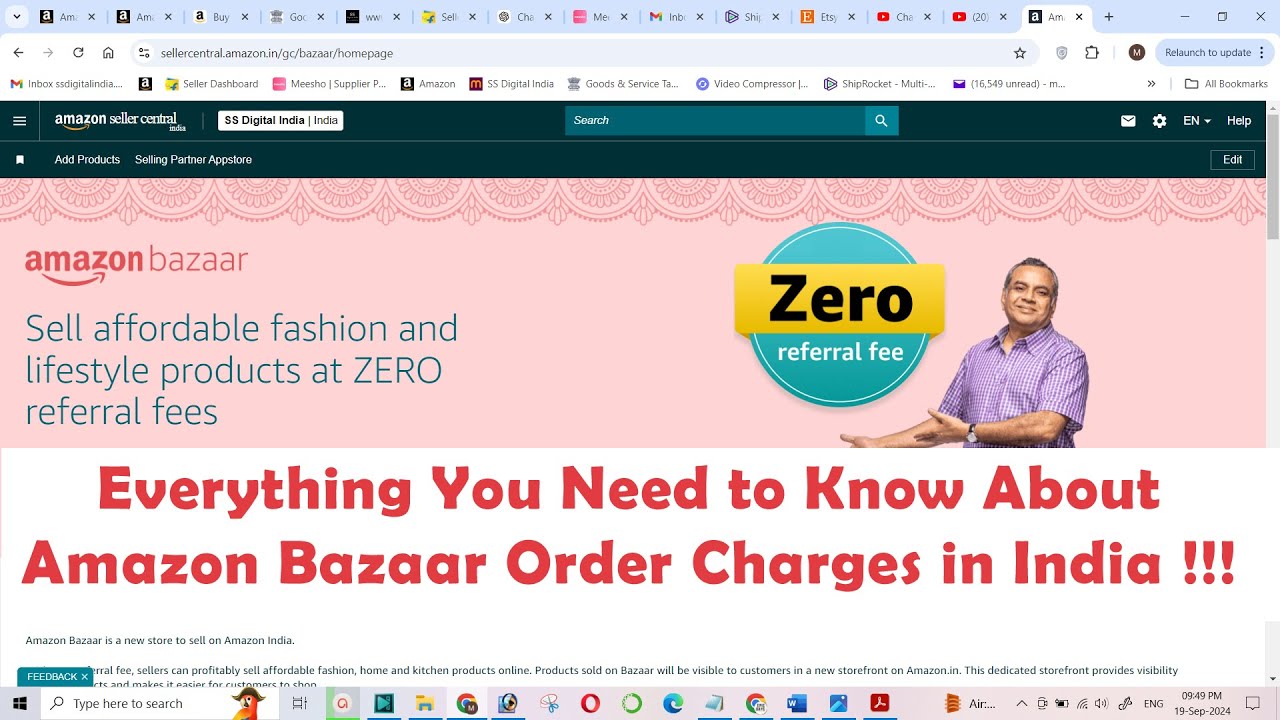This screenshot has height=720, width=1280.
Task: Open Microsoft Word from the taskbar
Action: tap(797, 704)
